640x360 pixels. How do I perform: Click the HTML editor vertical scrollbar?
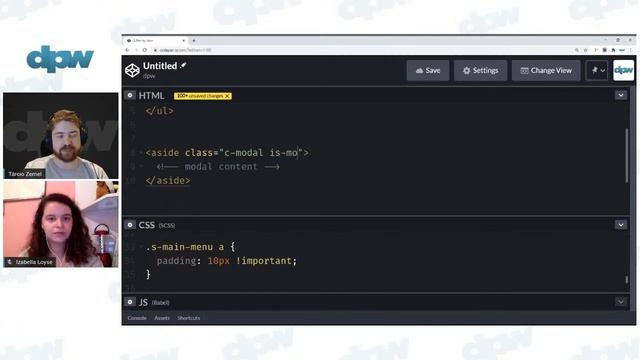coord(627,155)
